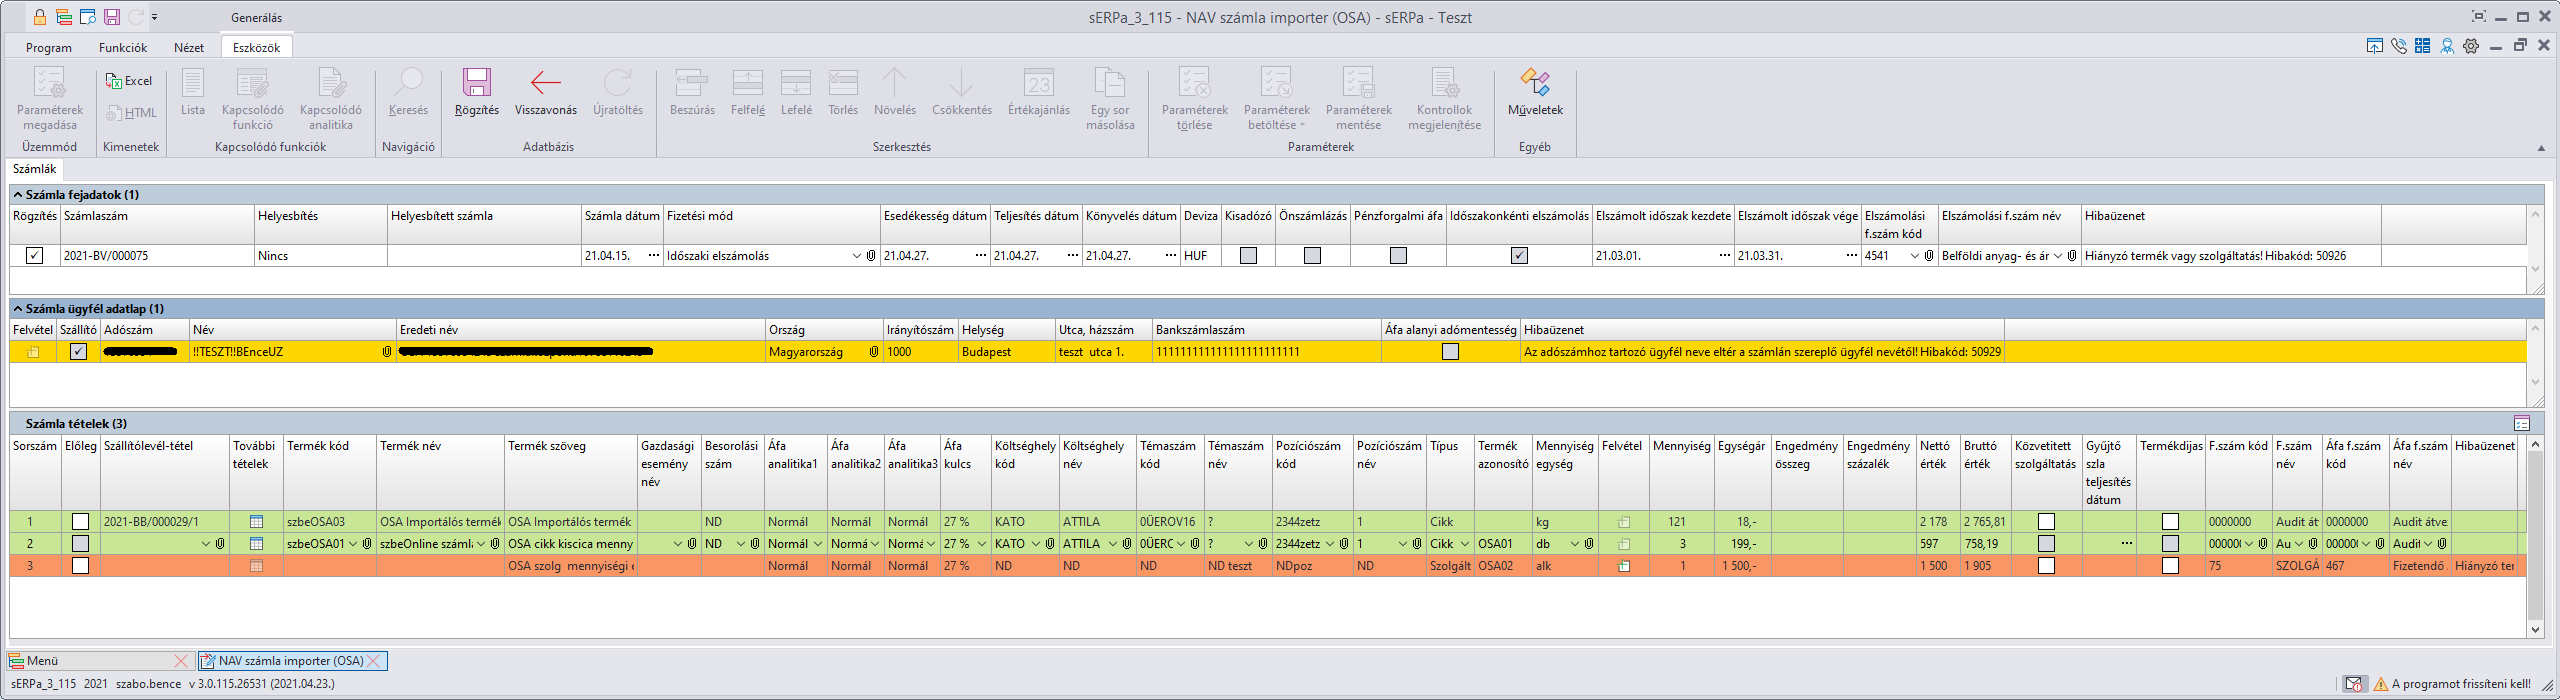Collapse the Számla fejadatok section
Image resolution: width=2560 pixels, height=700 pixels.
(18, 195)
